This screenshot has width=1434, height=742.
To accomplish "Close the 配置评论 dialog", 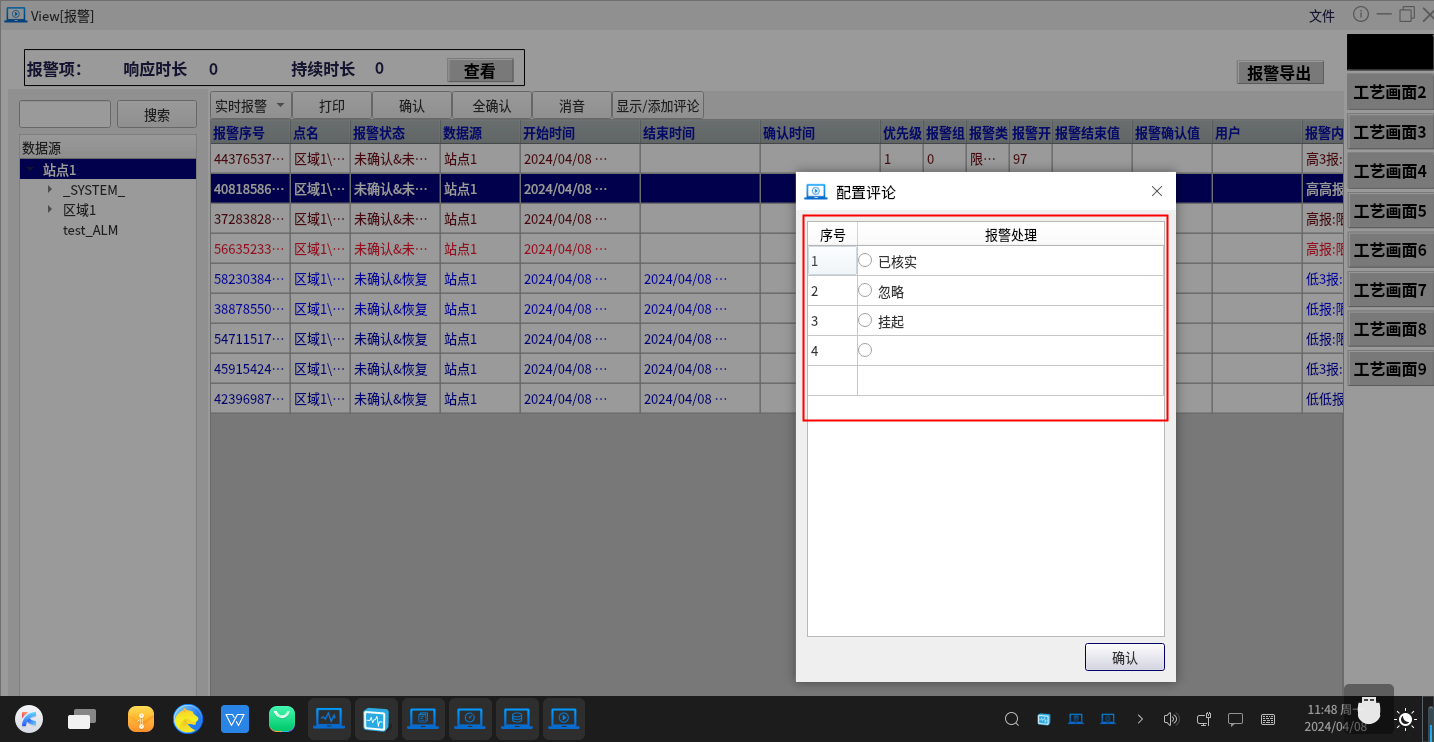I will pos(1157,191).
